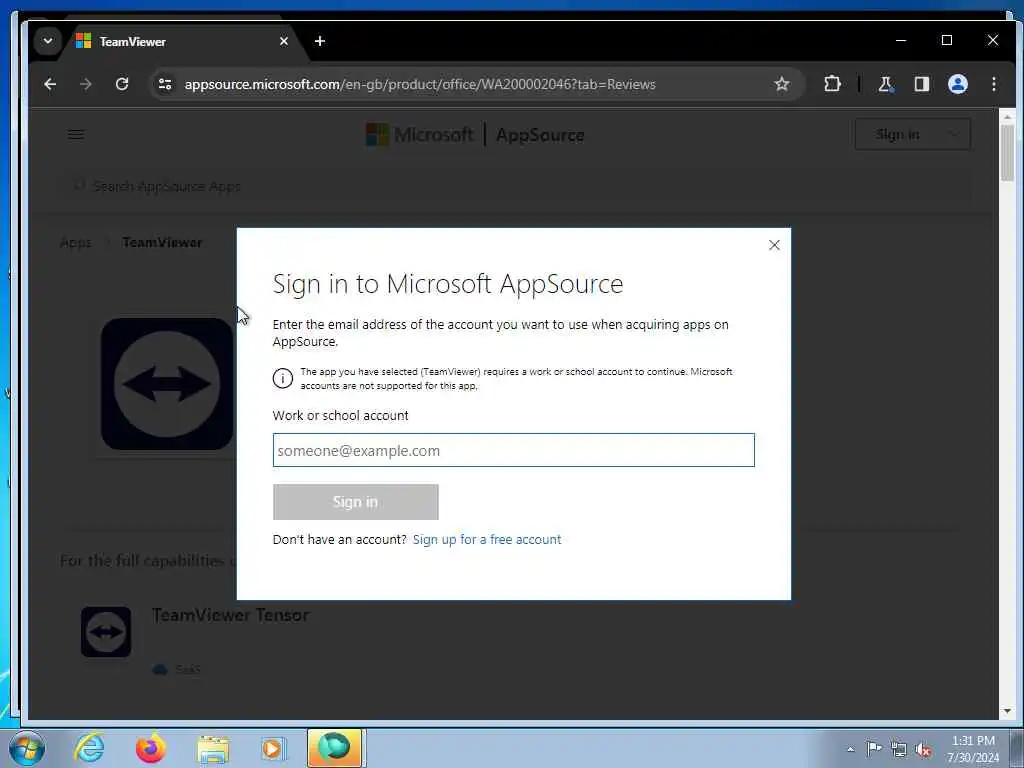Maximize the browser window
1024x768 pixels.
[946, 40]
